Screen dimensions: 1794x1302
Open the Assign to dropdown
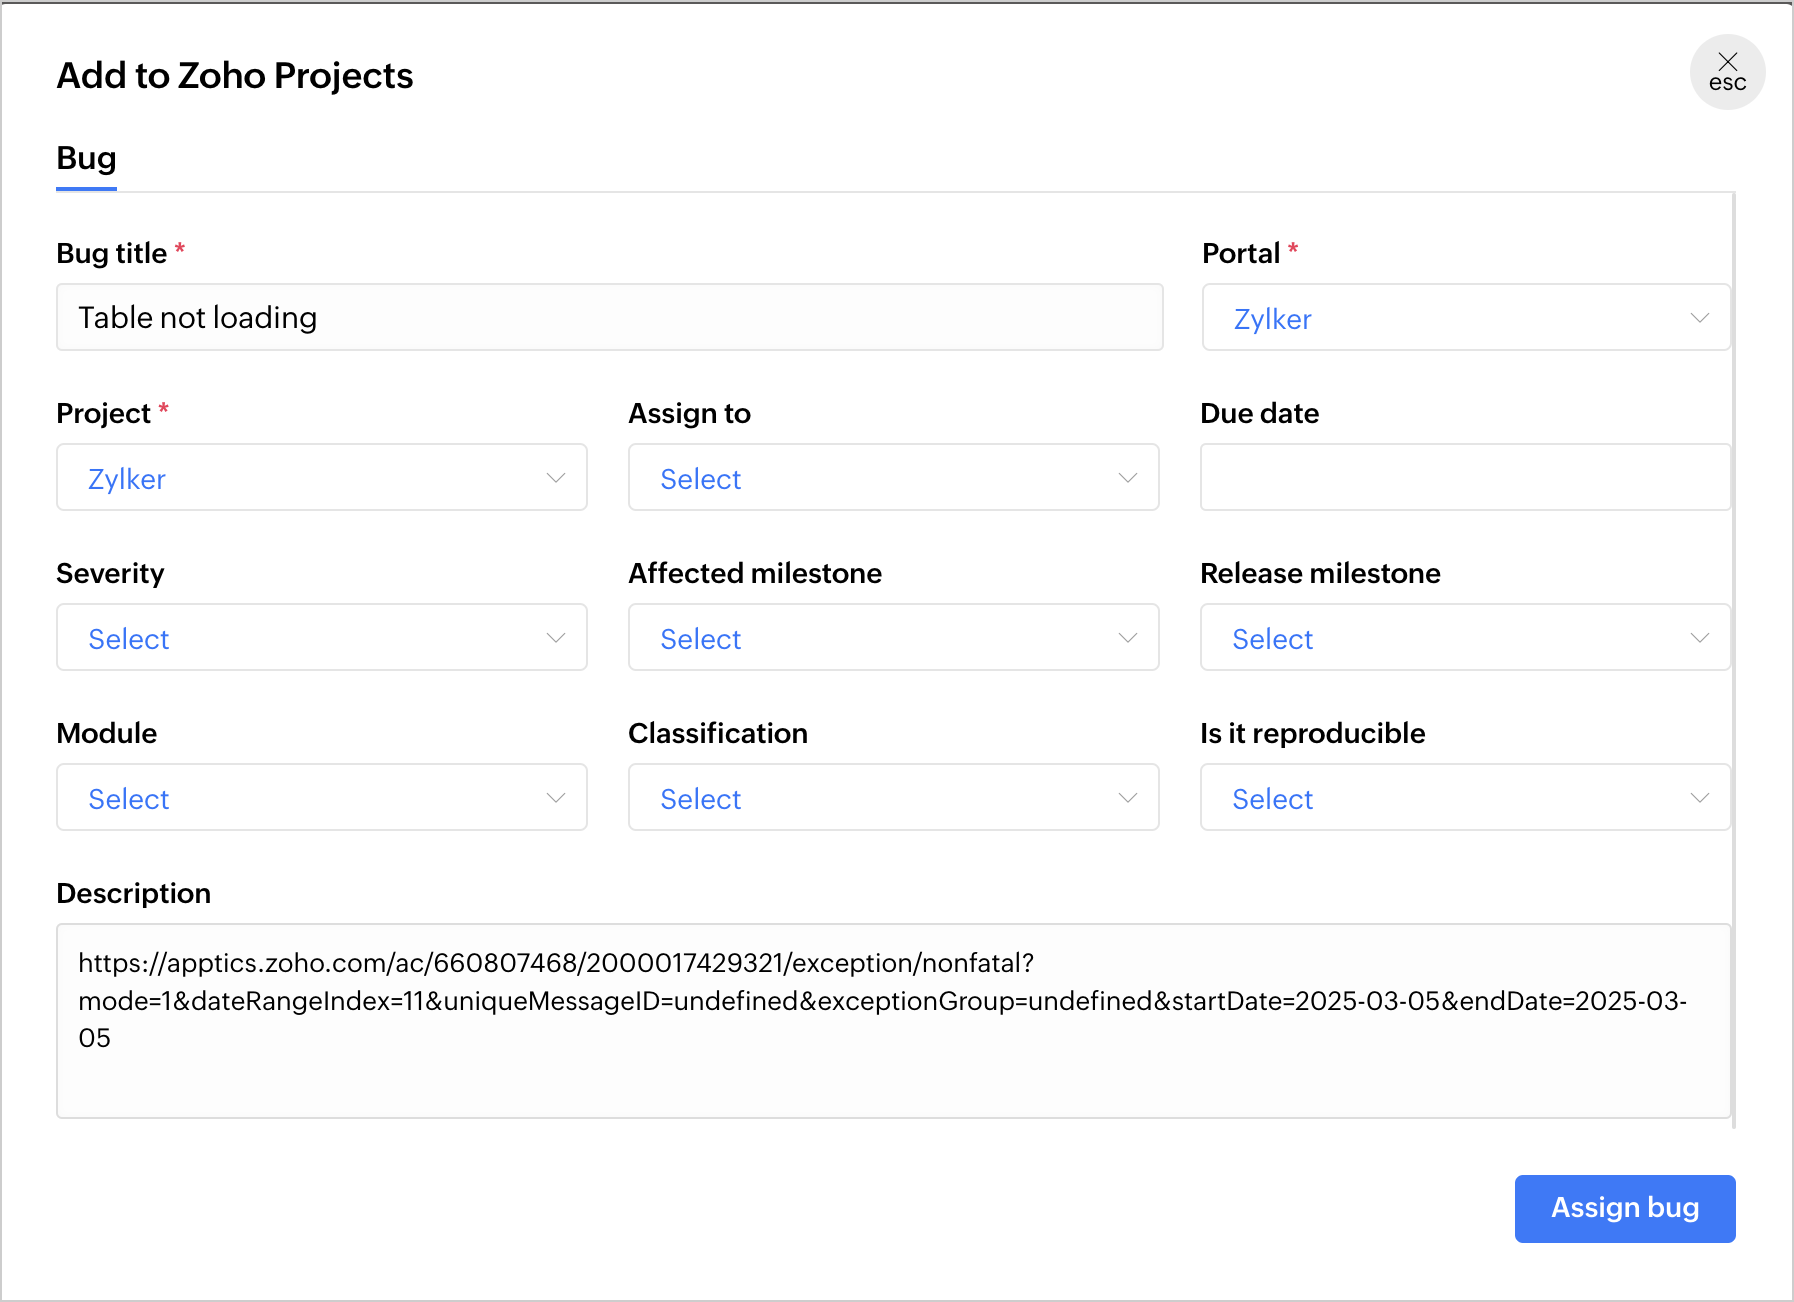(x=893, y=477)
